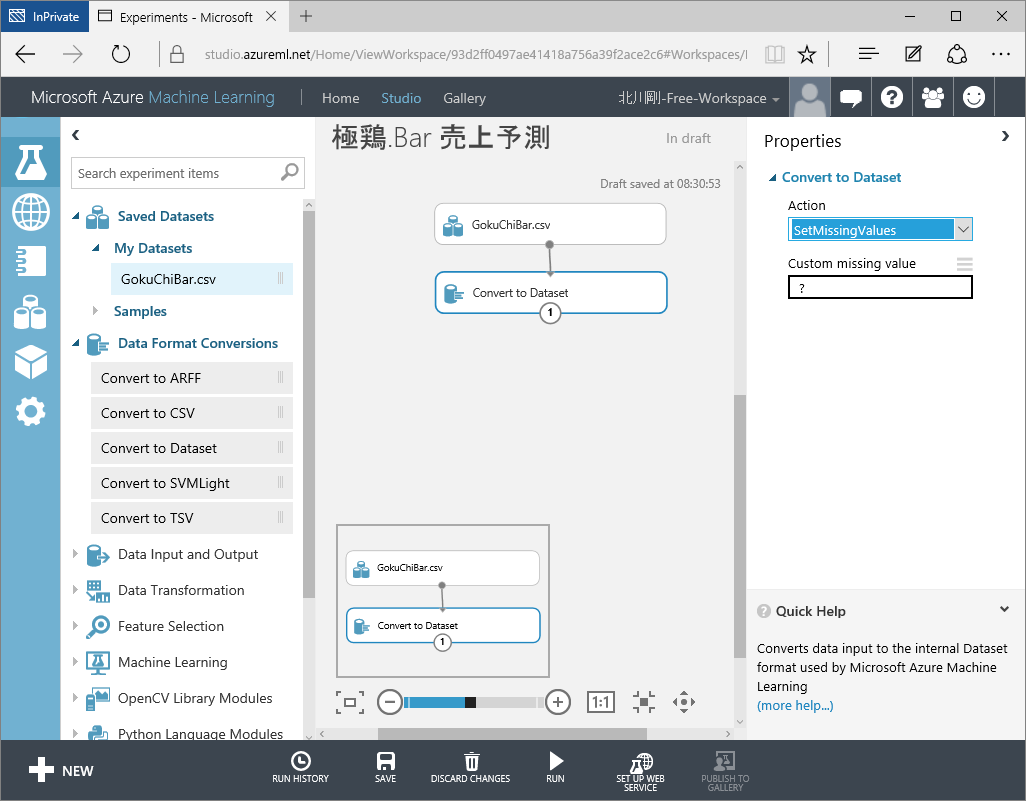
Task: Click the browser back arrow
Action: (x=26, y=54)
